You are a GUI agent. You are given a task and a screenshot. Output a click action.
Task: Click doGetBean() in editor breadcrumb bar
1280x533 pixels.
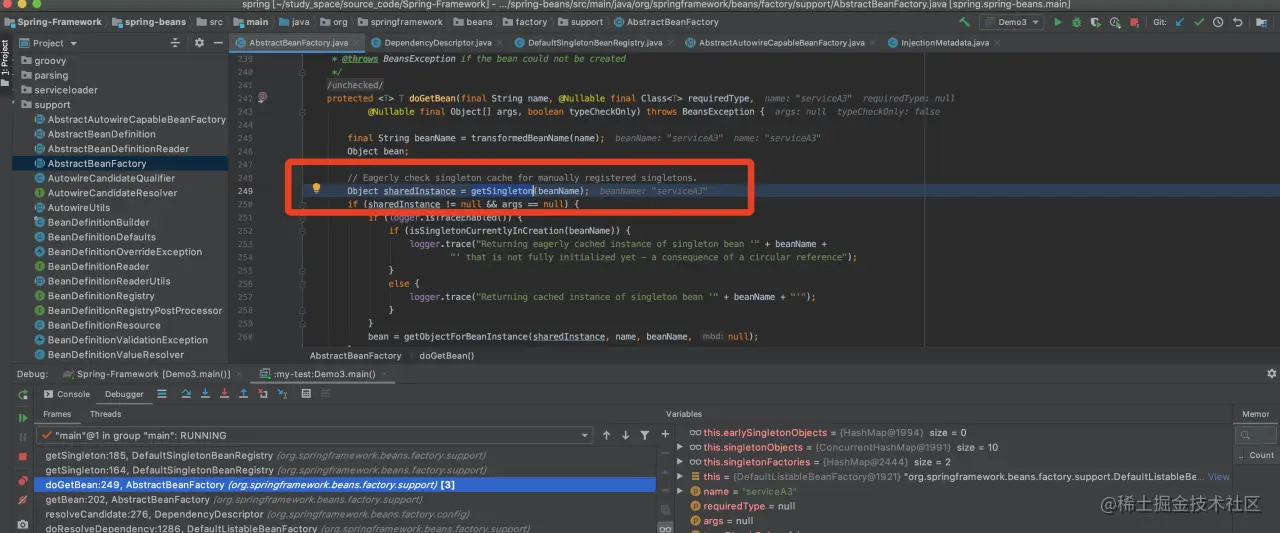click(x=446, y=355)
